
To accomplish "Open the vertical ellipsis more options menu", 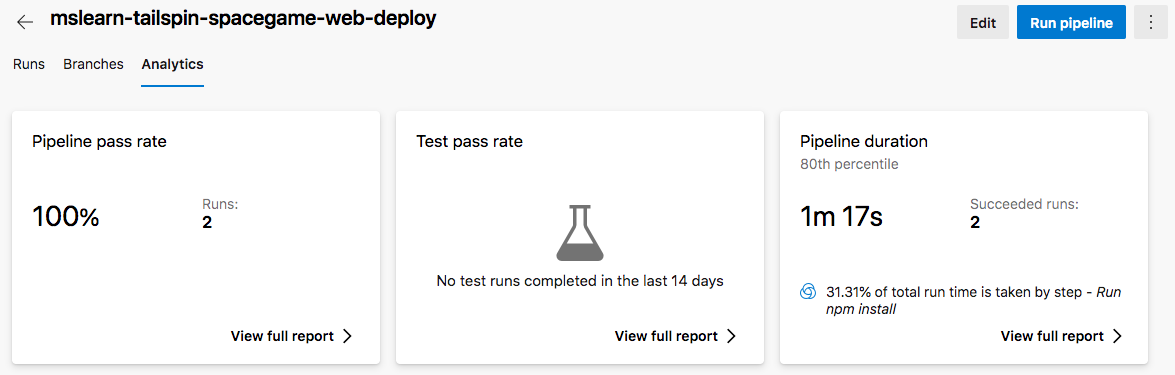I will [1152, 22].
